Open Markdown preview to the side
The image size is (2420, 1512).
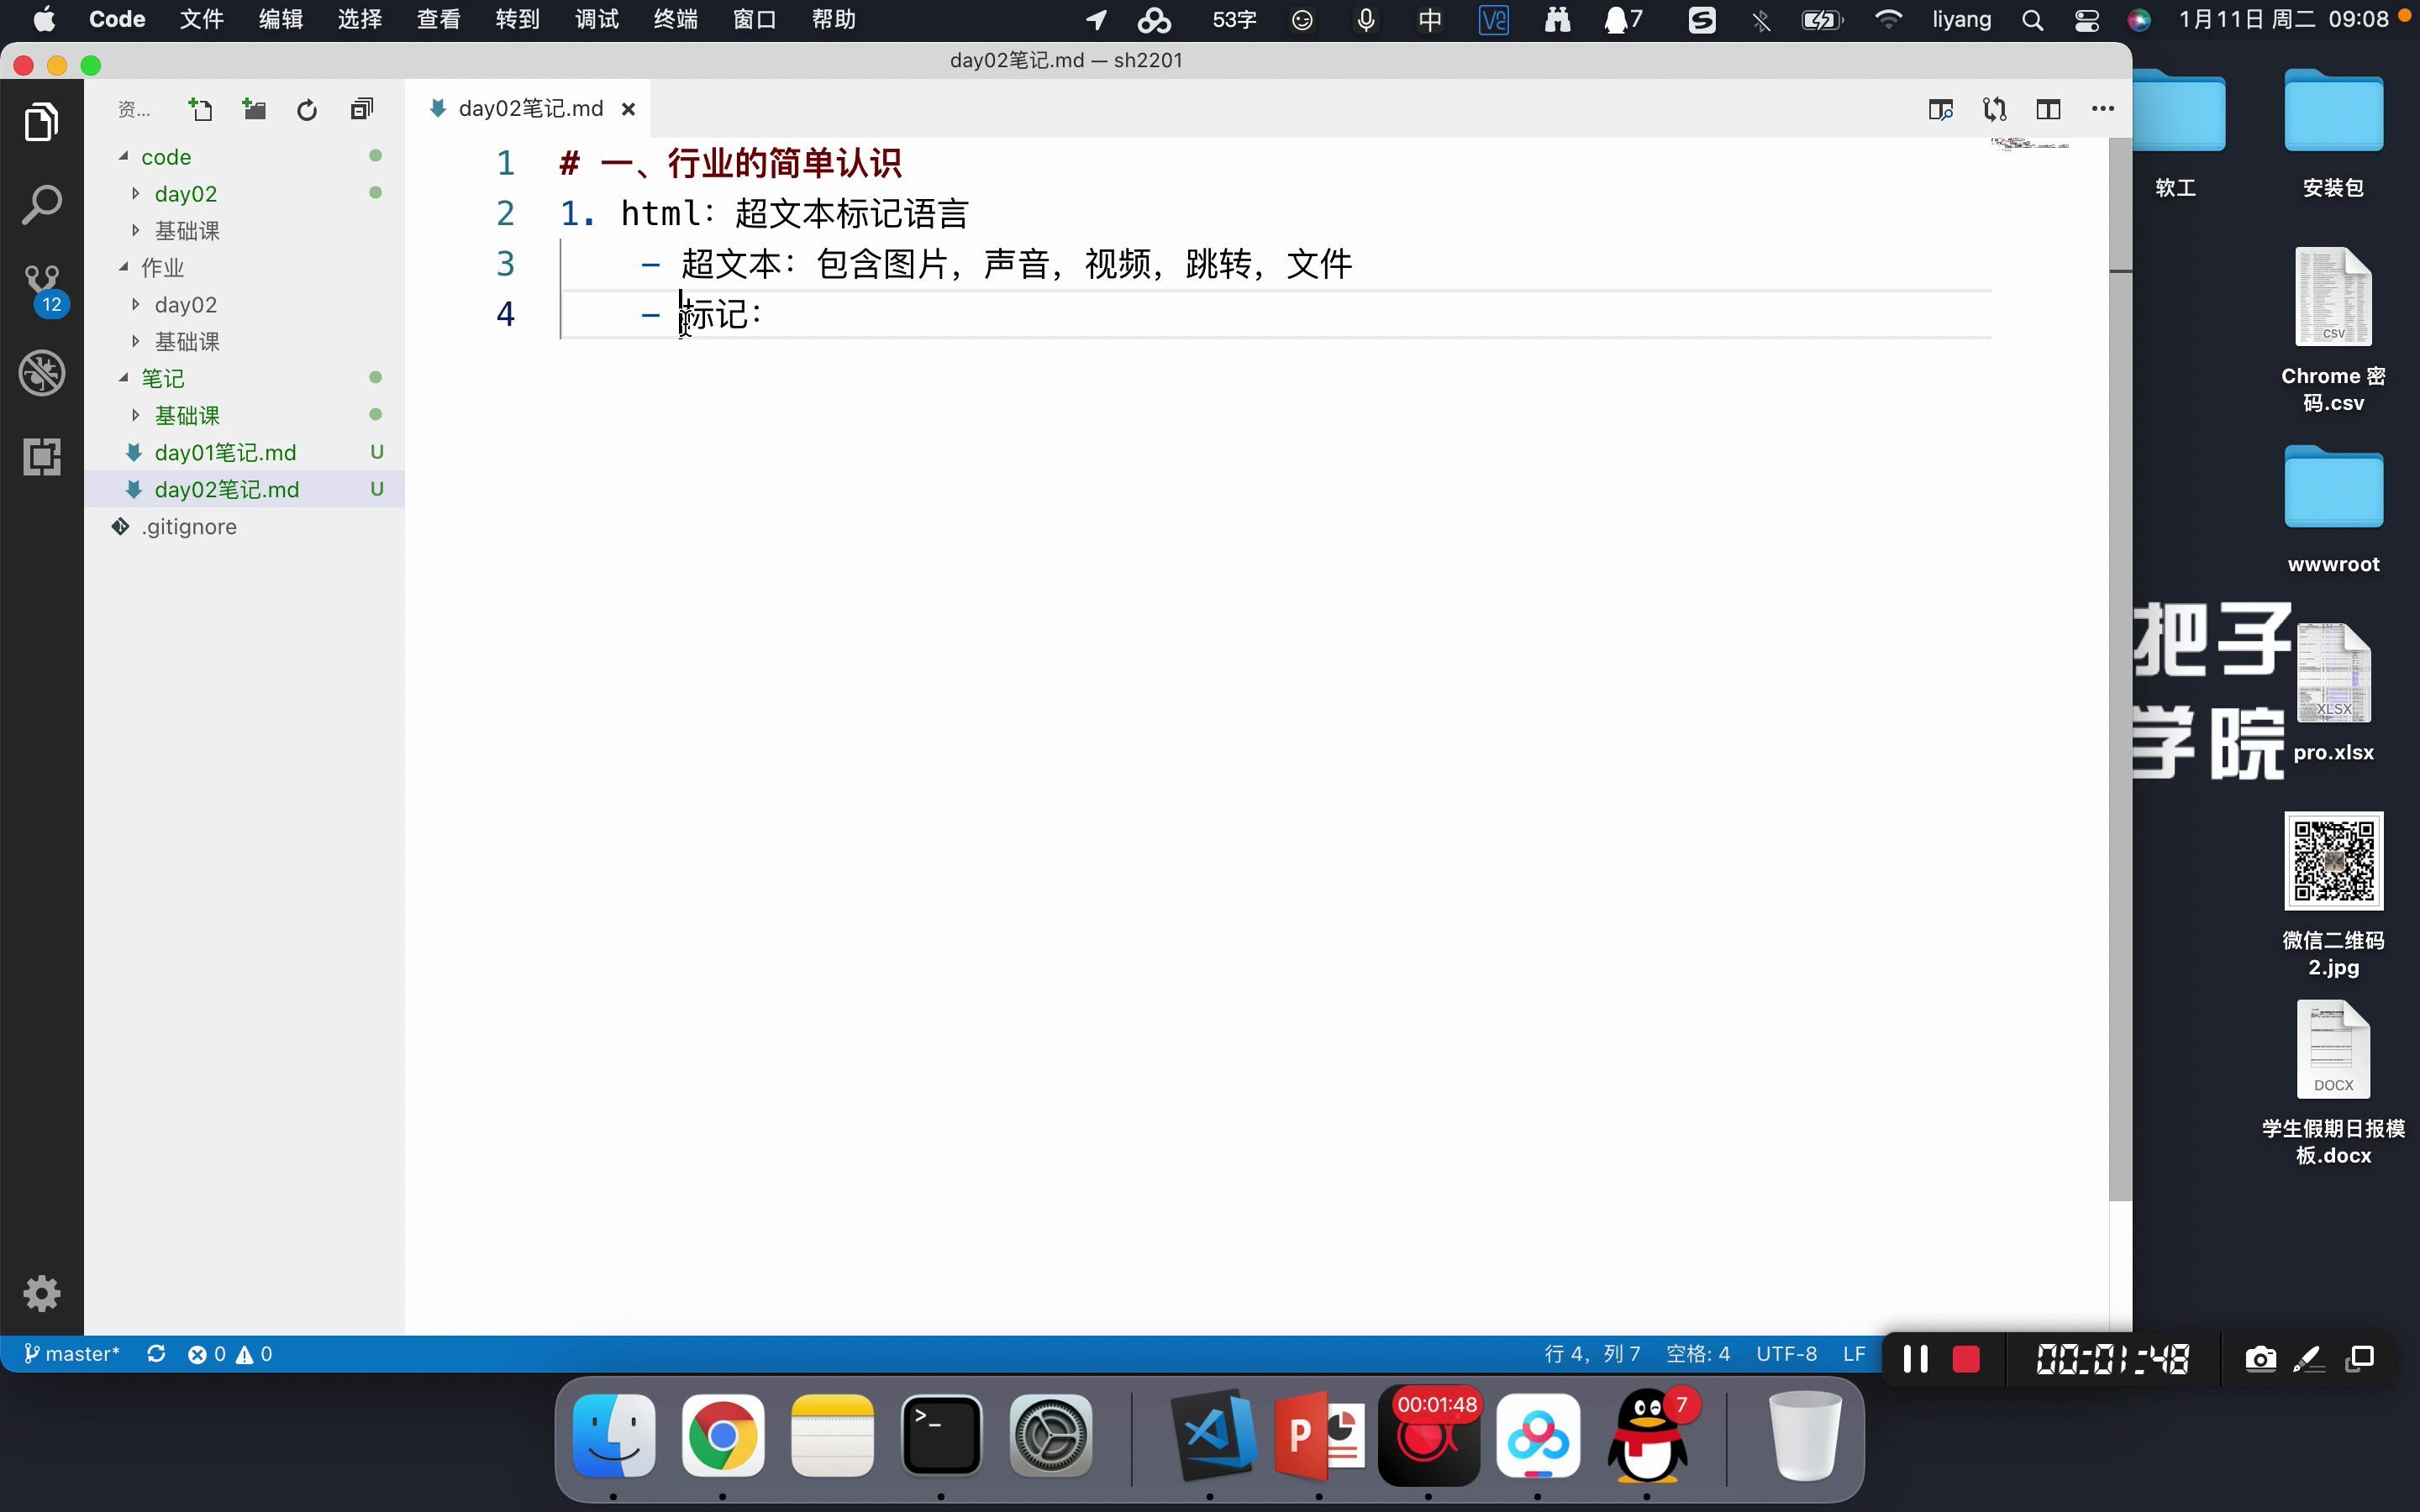(1940, 108)
